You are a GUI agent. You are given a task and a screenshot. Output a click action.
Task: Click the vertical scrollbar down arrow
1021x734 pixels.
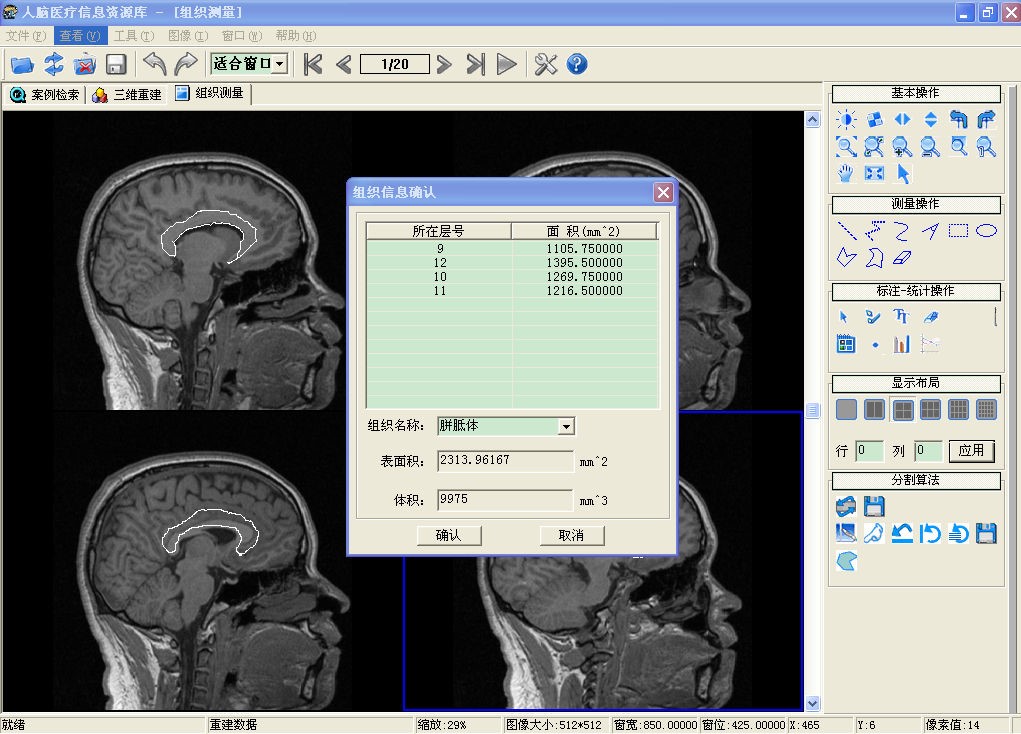click(812, 703)
